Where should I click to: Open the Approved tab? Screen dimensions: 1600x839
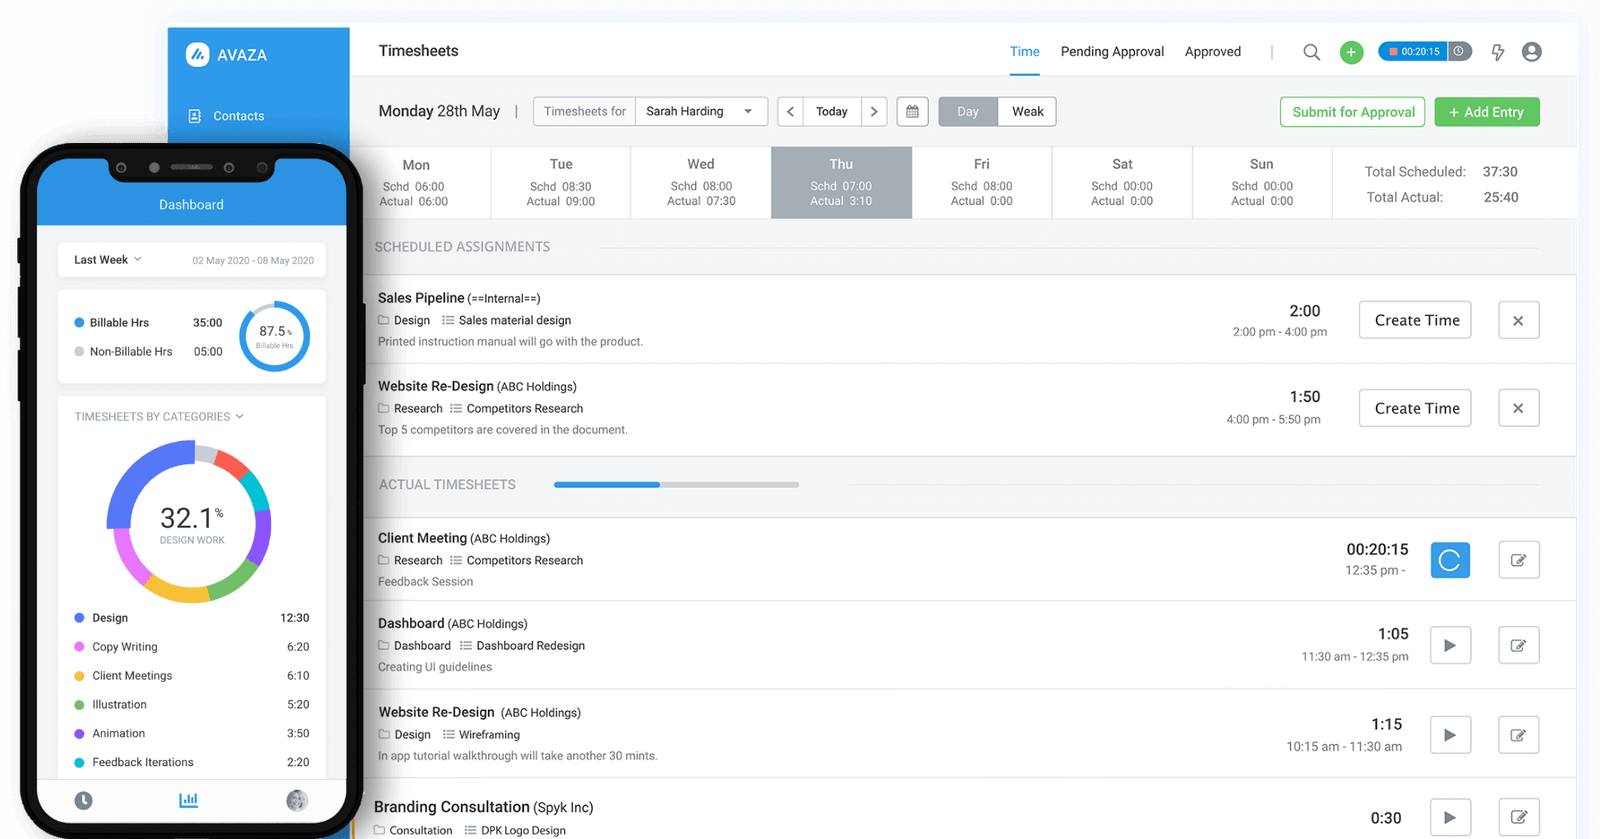pos(1212,52)
